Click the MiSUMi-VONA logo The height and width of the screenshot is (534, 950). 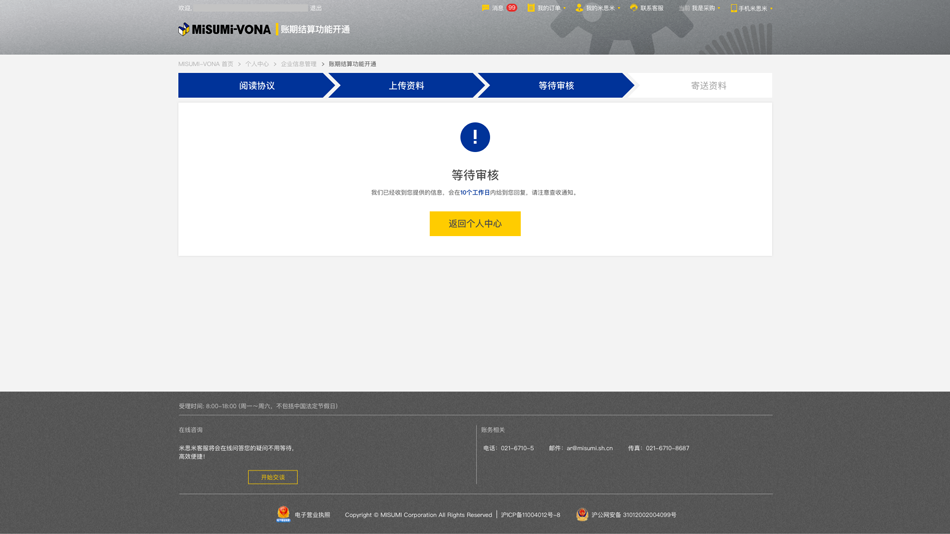coord(225,30)
